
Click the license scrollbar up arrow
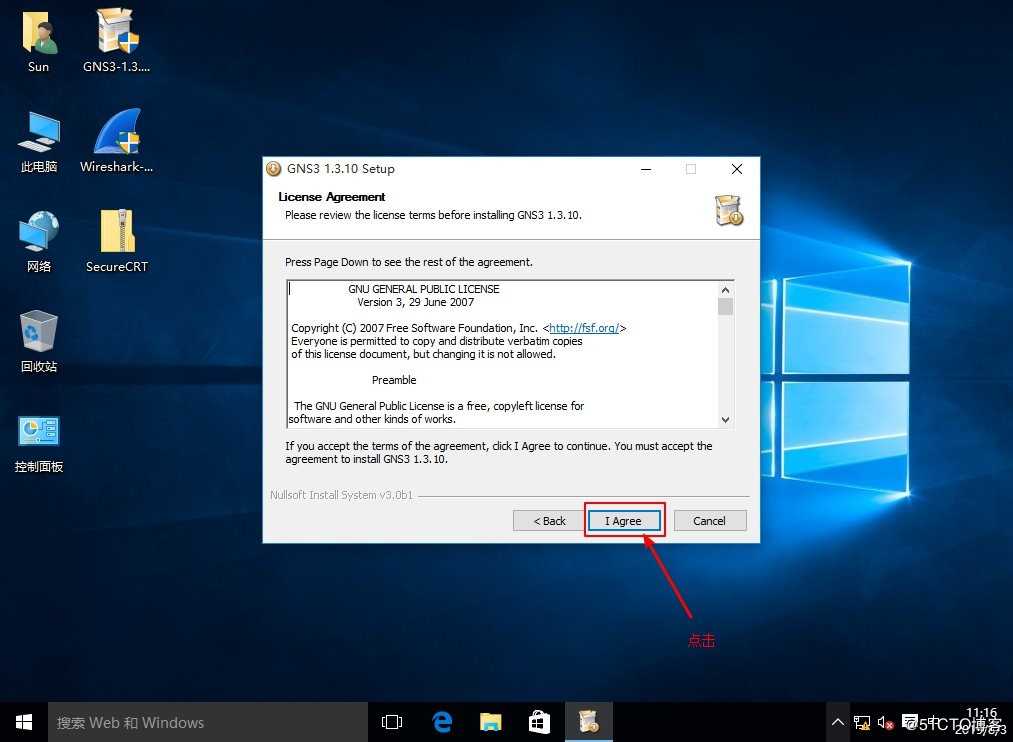[x=726, y=290]
